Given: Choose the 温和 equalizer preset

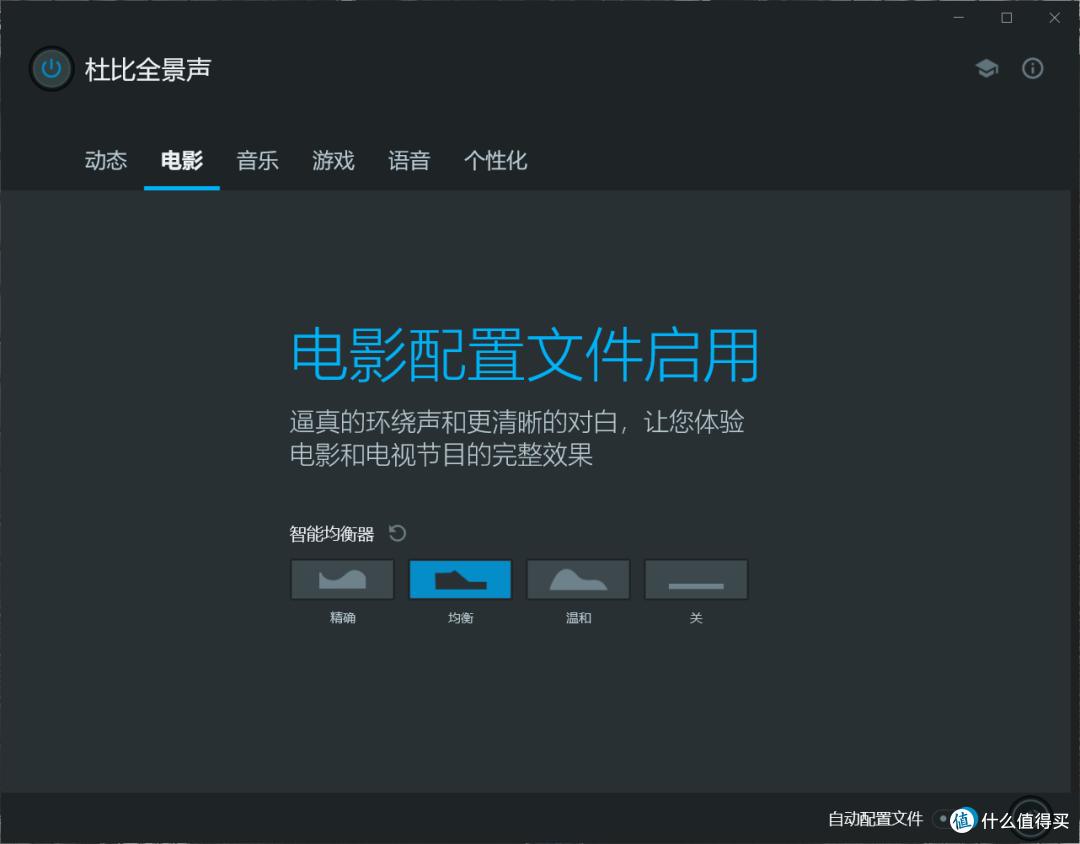Looking at the screenshot, I should [x=578, y=579].
